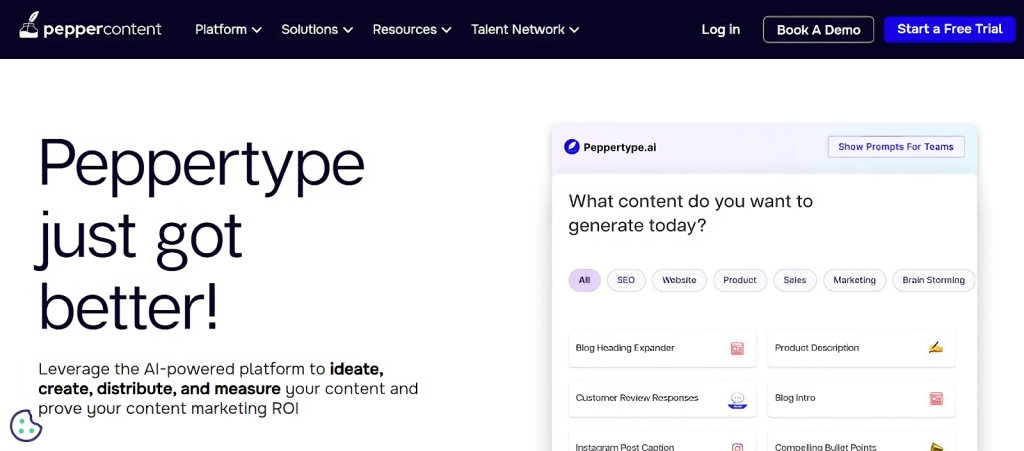Expand the Talent Network menu

tap(525, 29)
